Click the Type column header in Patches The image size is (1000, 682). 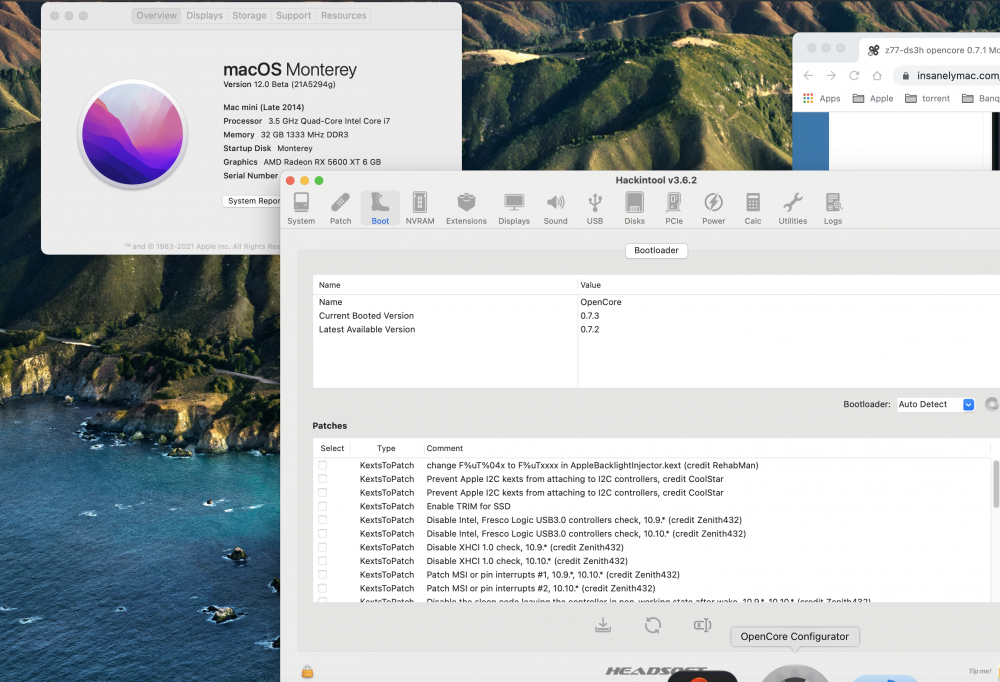tap(386, 448)
